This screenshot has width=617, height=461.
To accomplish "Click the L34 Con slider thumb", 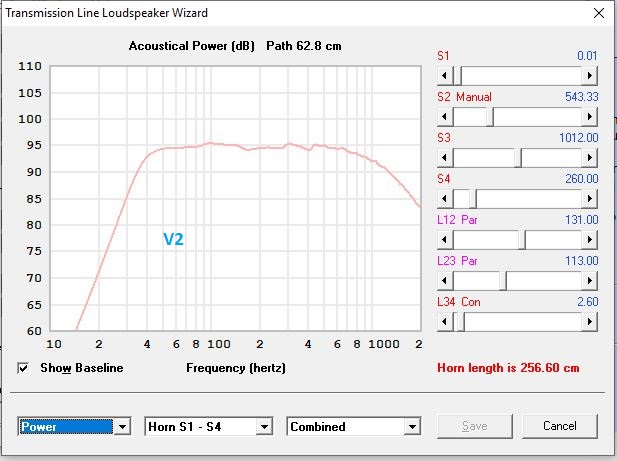I will (460, 322).
